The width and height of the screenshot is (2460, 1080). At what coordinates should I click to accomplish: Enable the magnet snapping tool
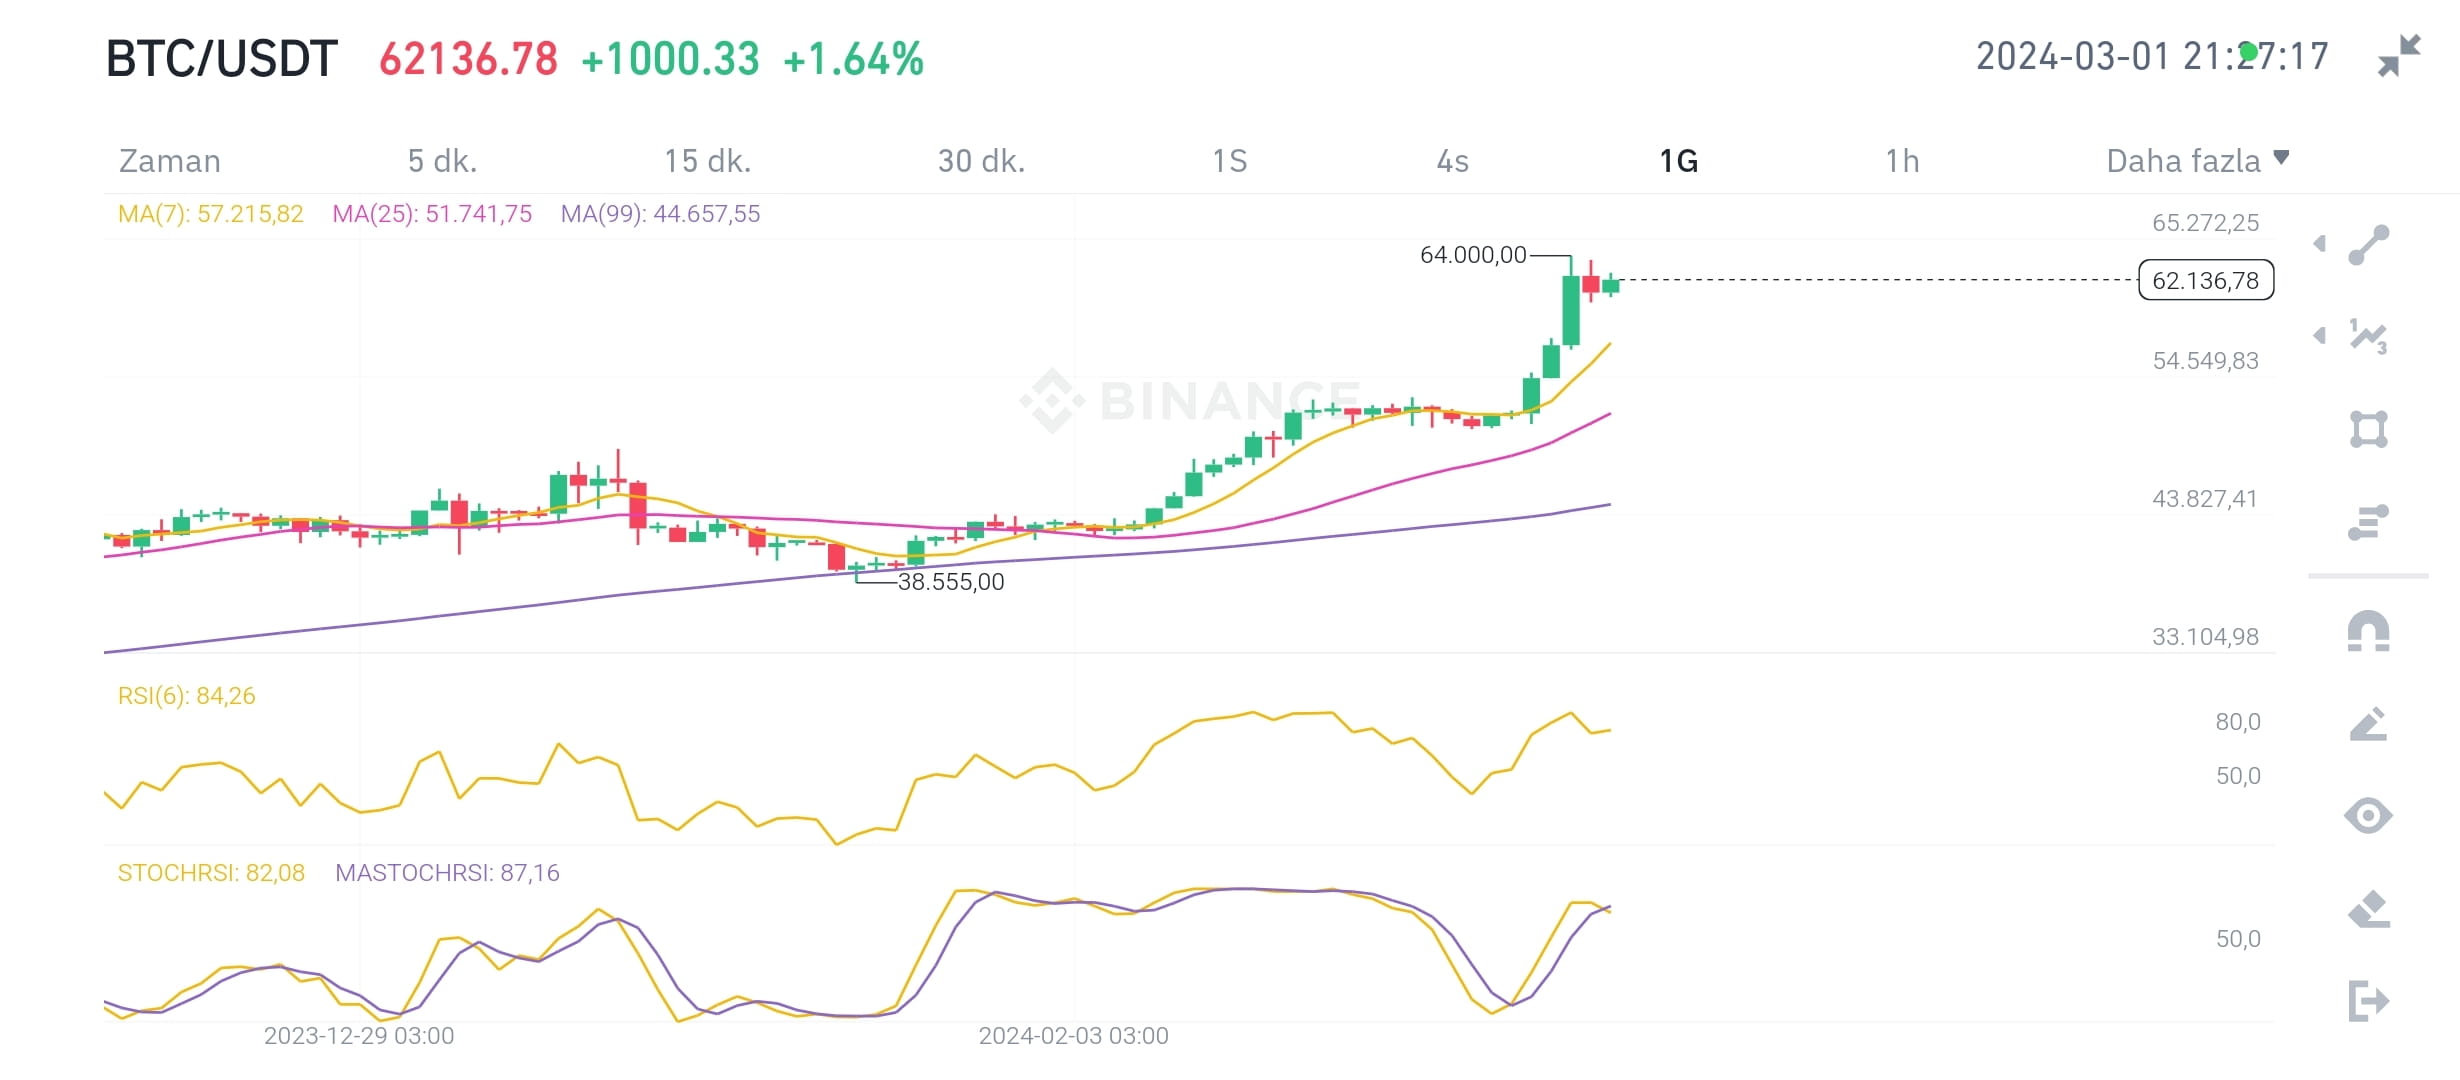pyautogui.click(x=2367, y=630)
